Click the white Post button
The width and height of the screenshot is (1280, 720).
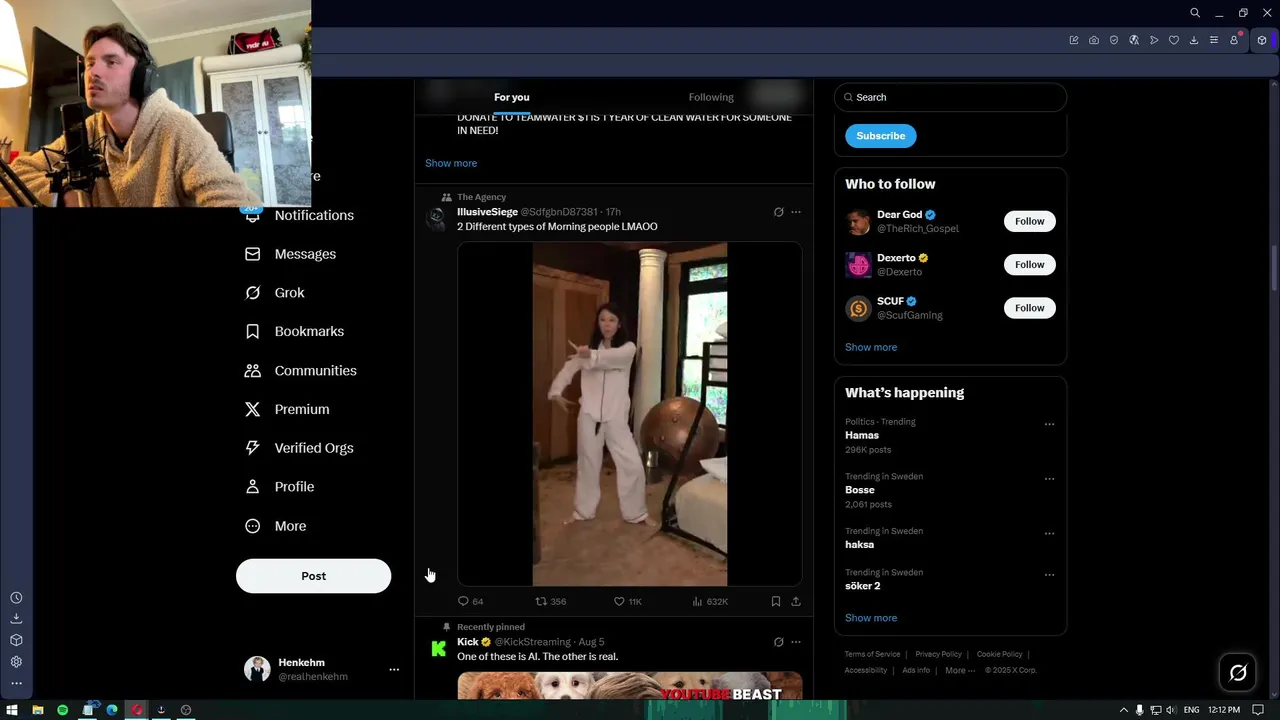pos(313,576)
